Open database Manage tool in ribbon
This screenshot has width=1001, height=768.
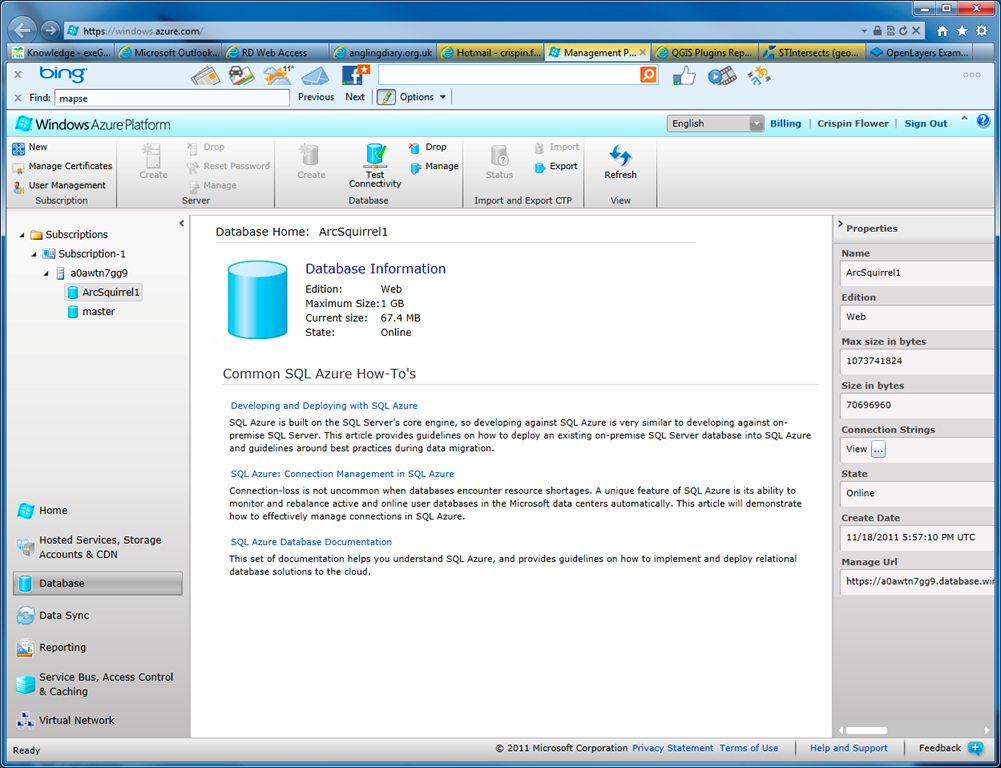434,167
